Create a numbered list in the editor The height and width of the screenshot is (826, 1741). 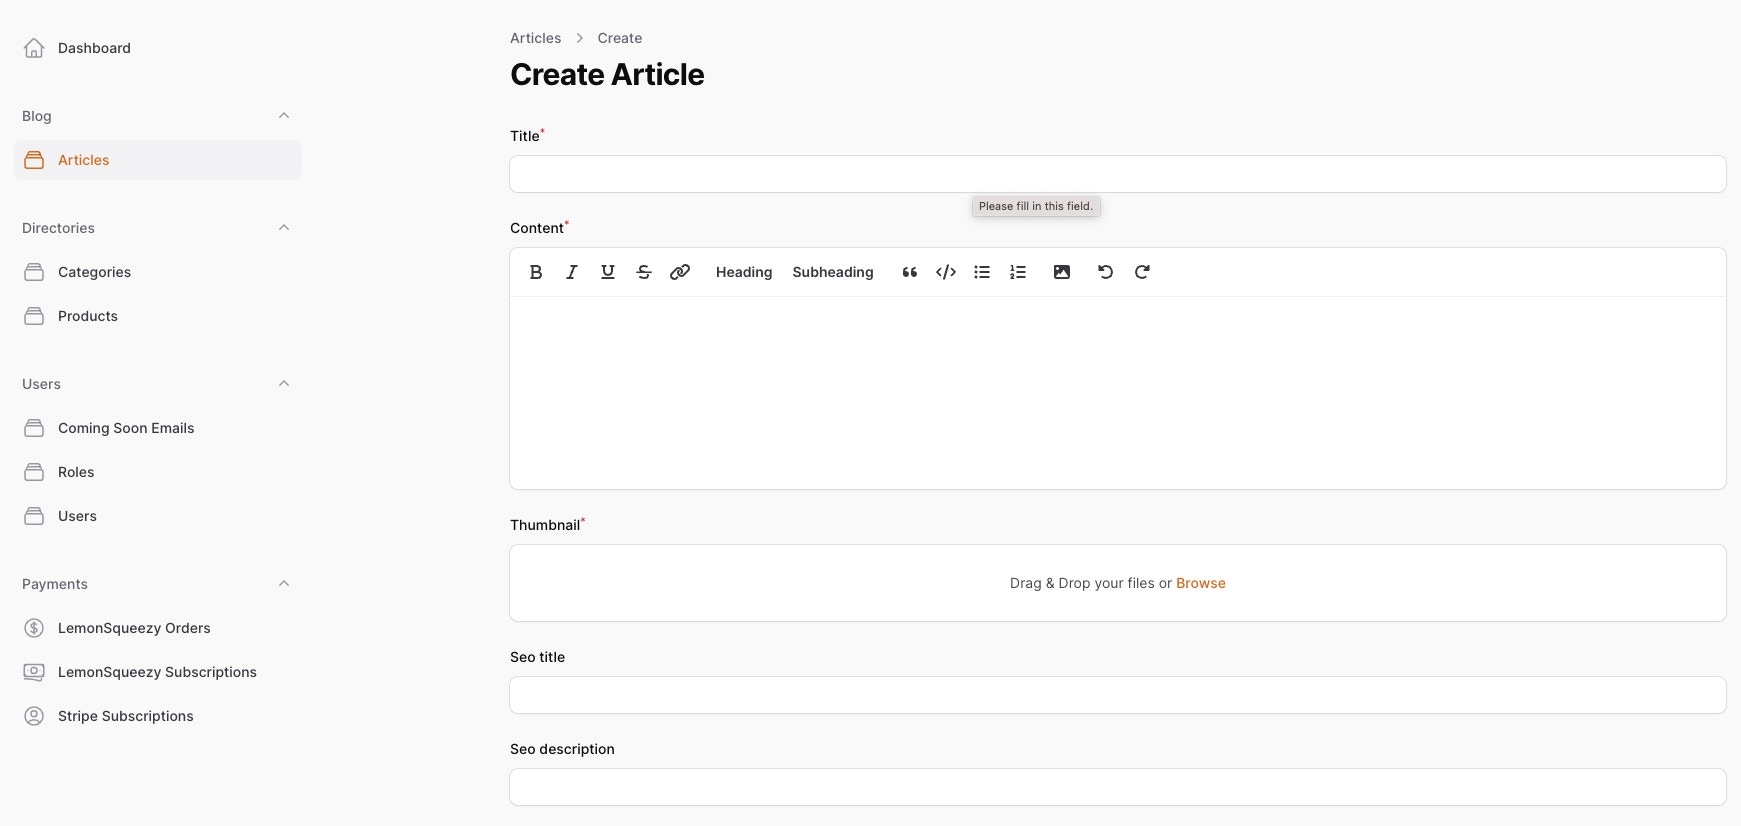point(1018,272)
